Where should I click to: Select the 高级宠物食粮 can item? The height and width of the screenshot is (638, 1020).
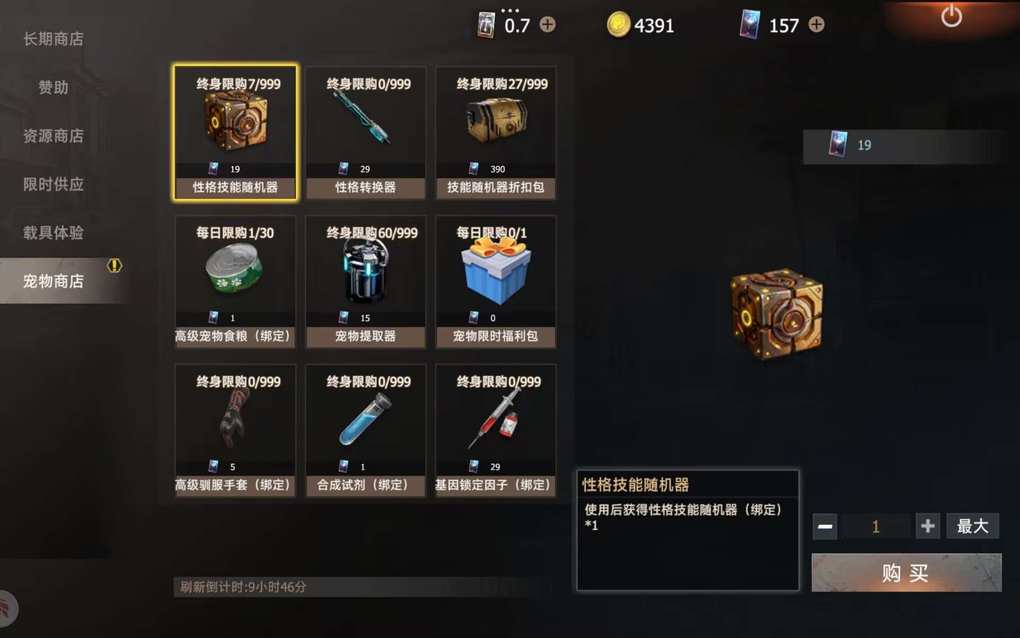point(235,282)
